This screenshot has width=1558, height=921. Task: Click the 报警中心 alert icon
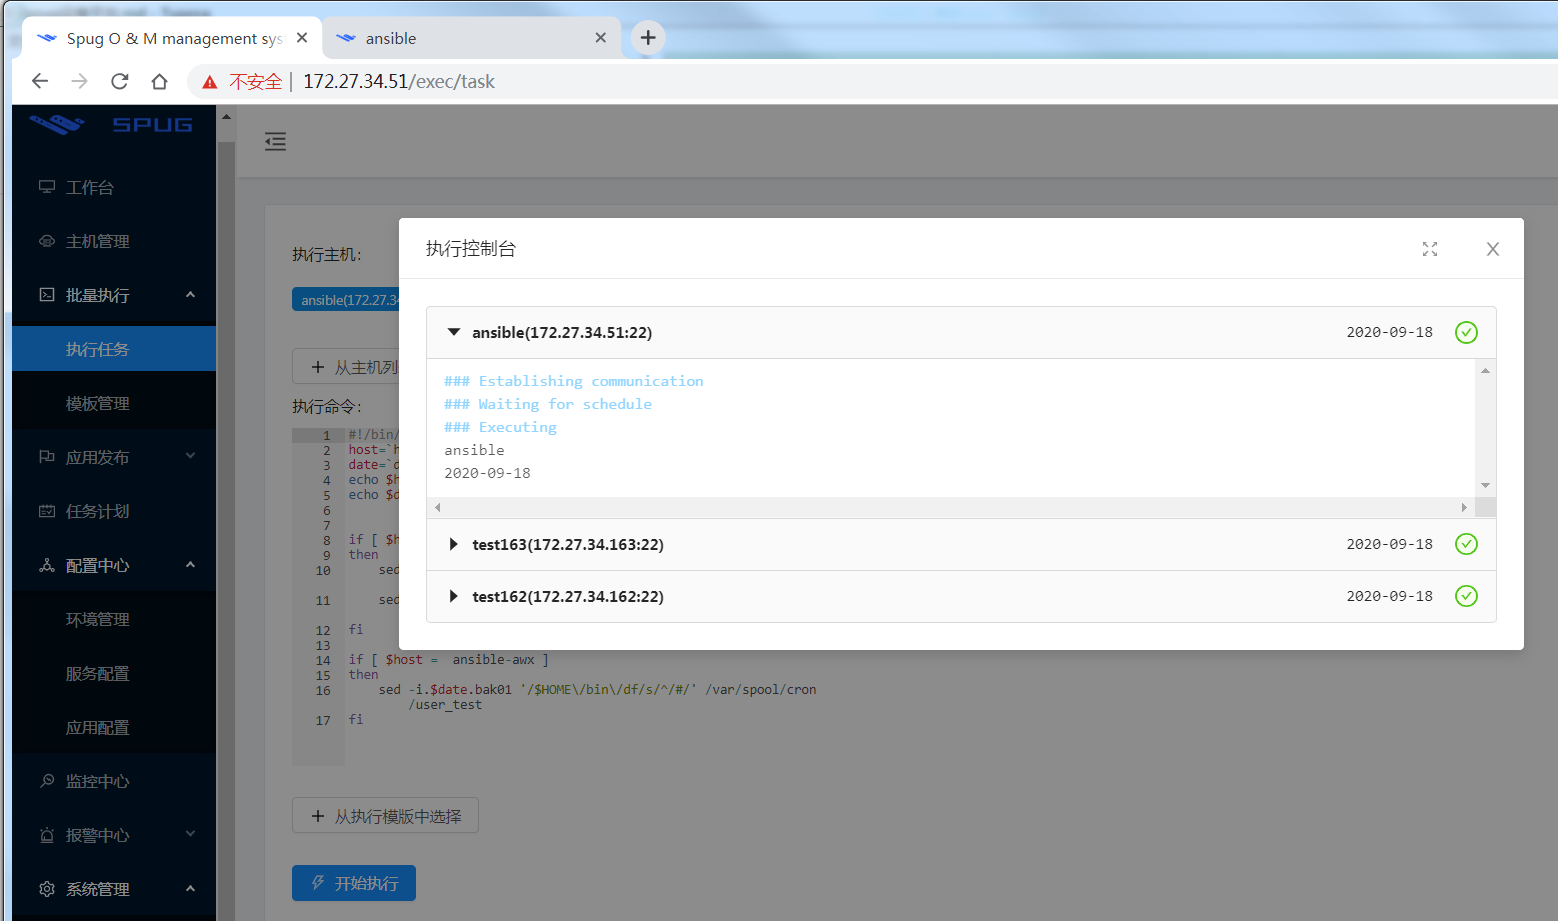(x=47, y=835)
